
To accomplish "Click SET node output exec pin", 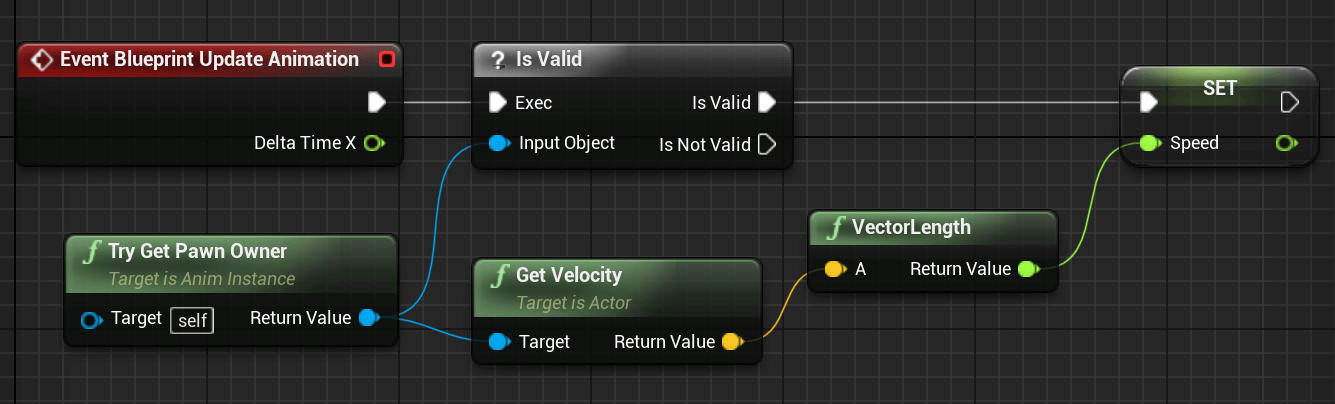I will click(x=1290, y=102).
